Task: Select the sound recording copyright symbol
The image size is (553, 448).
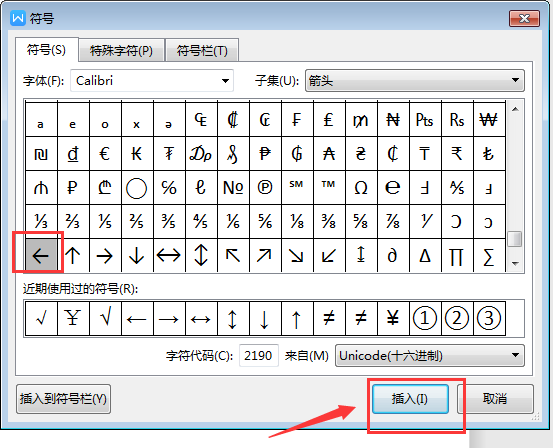Action: click(265, 187)
